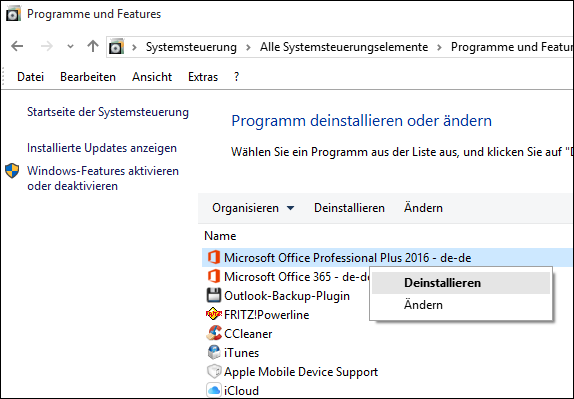Click the FRITZ!Powerline program icon
574x399 pixels.
click(214, 314)
